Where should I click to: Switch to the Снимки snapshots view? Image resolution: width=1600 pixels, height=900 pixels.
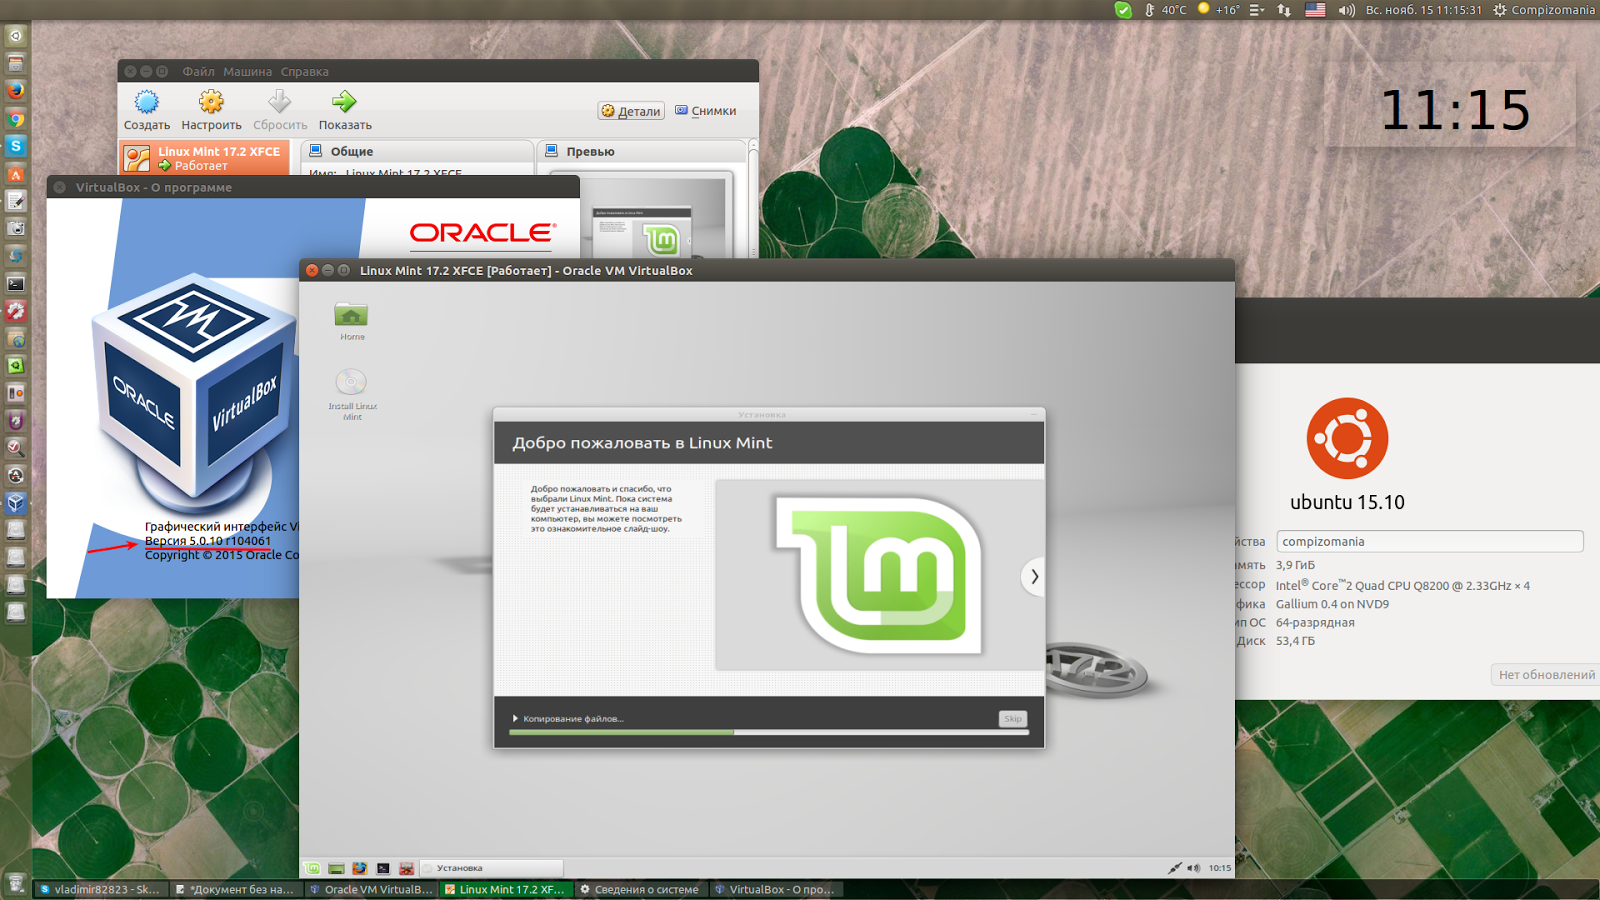point(705,111)
